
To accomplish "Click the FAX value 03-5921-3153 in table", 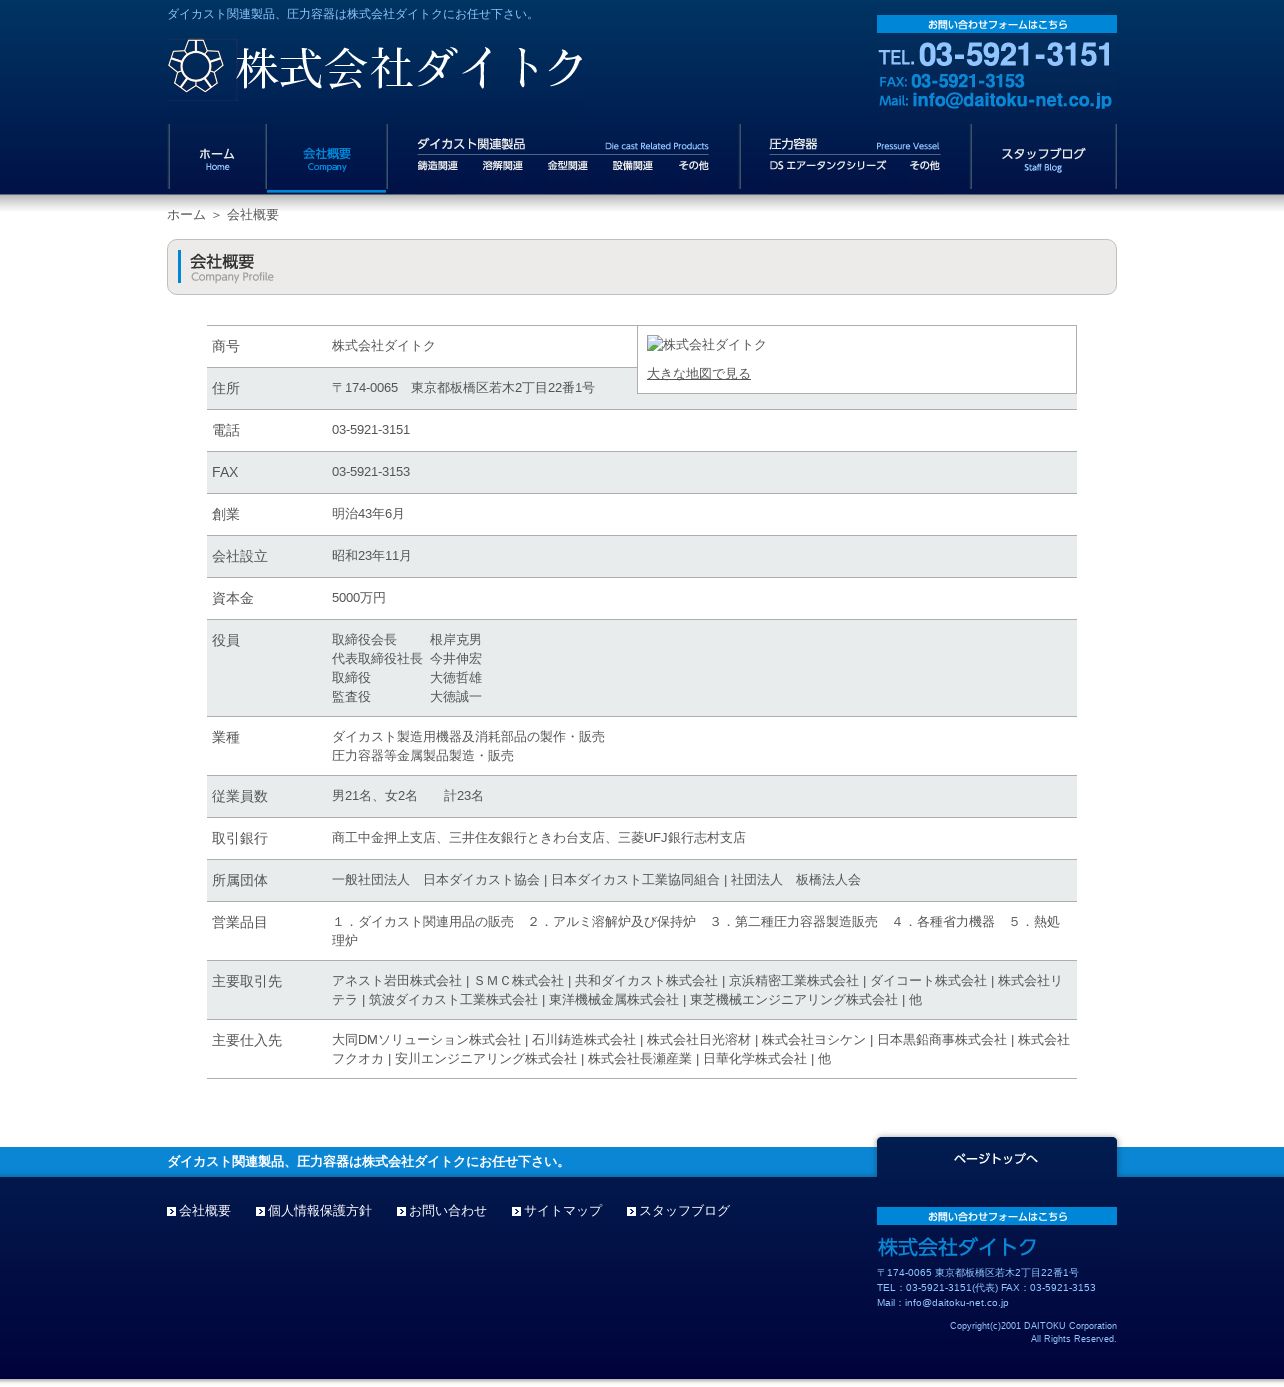I will coord(371,472).
